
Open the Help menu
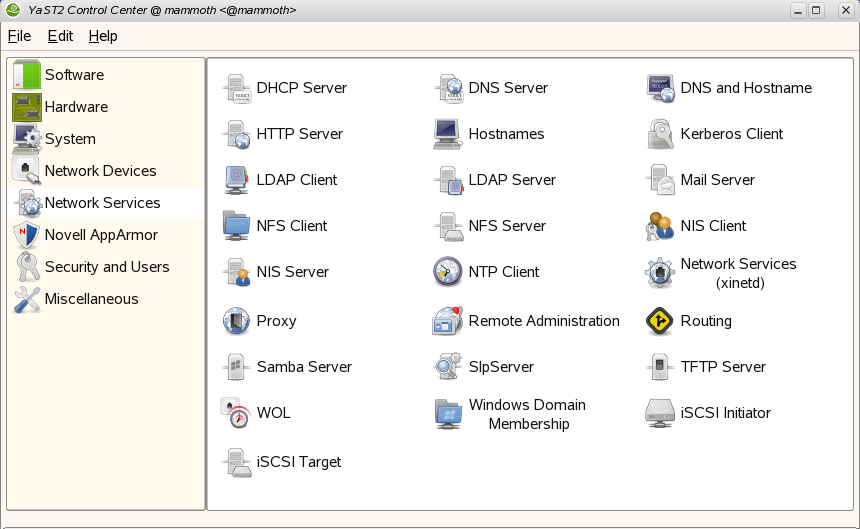[x=103, y=36]
